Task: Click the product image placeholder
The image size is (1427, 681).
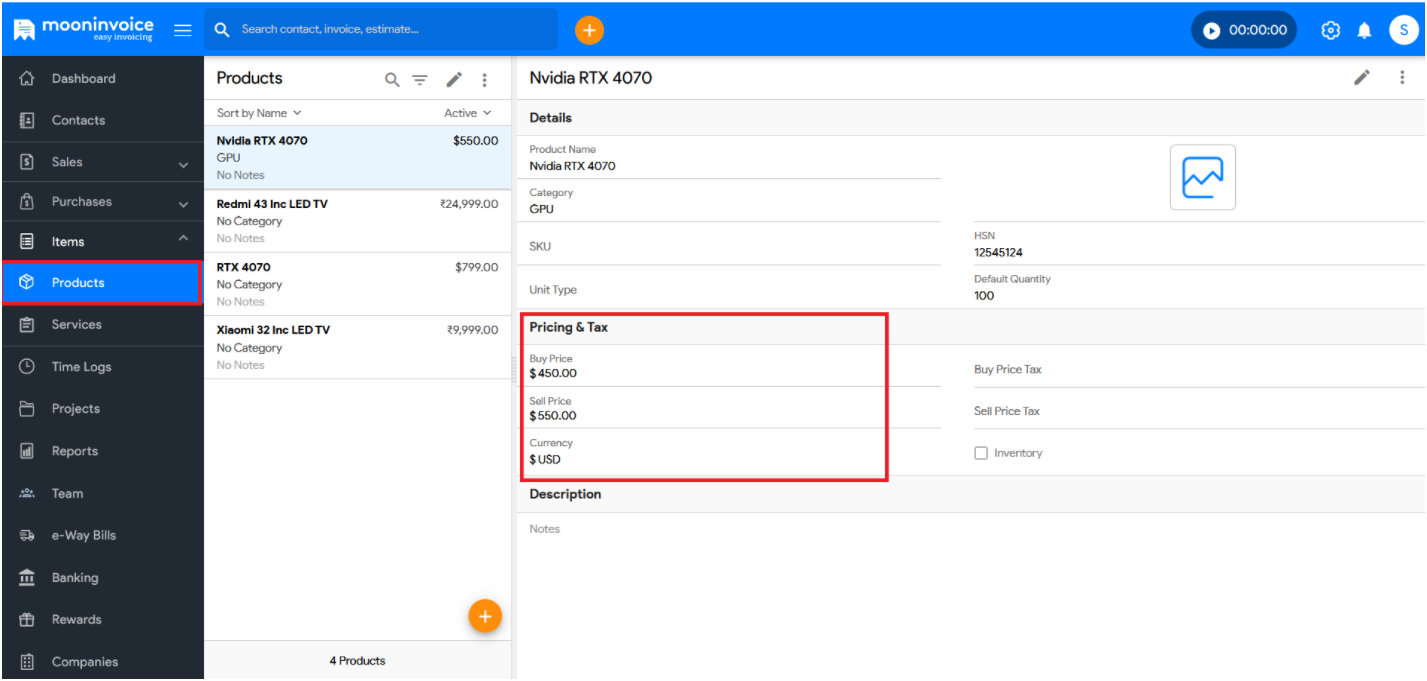Action: 1202,177
